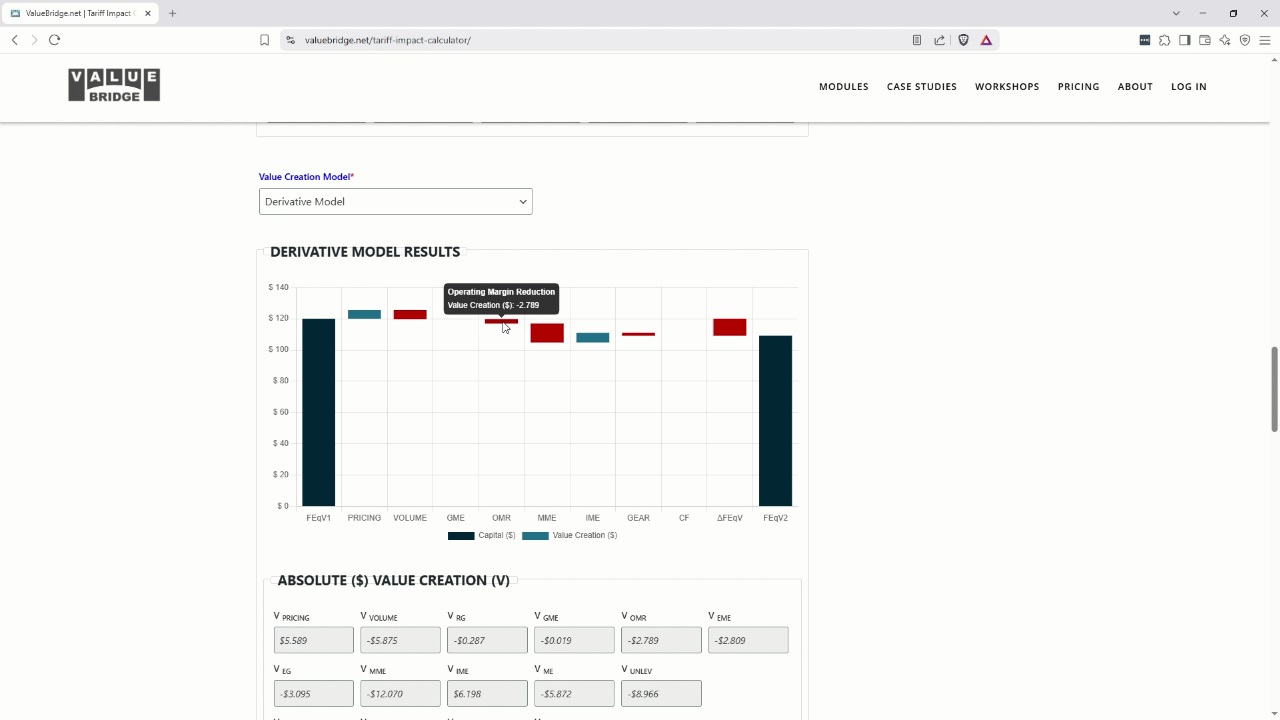Open the sidebar panel icon
This screenshot has width=1280, height=720.
click(x=1185, y=40)
